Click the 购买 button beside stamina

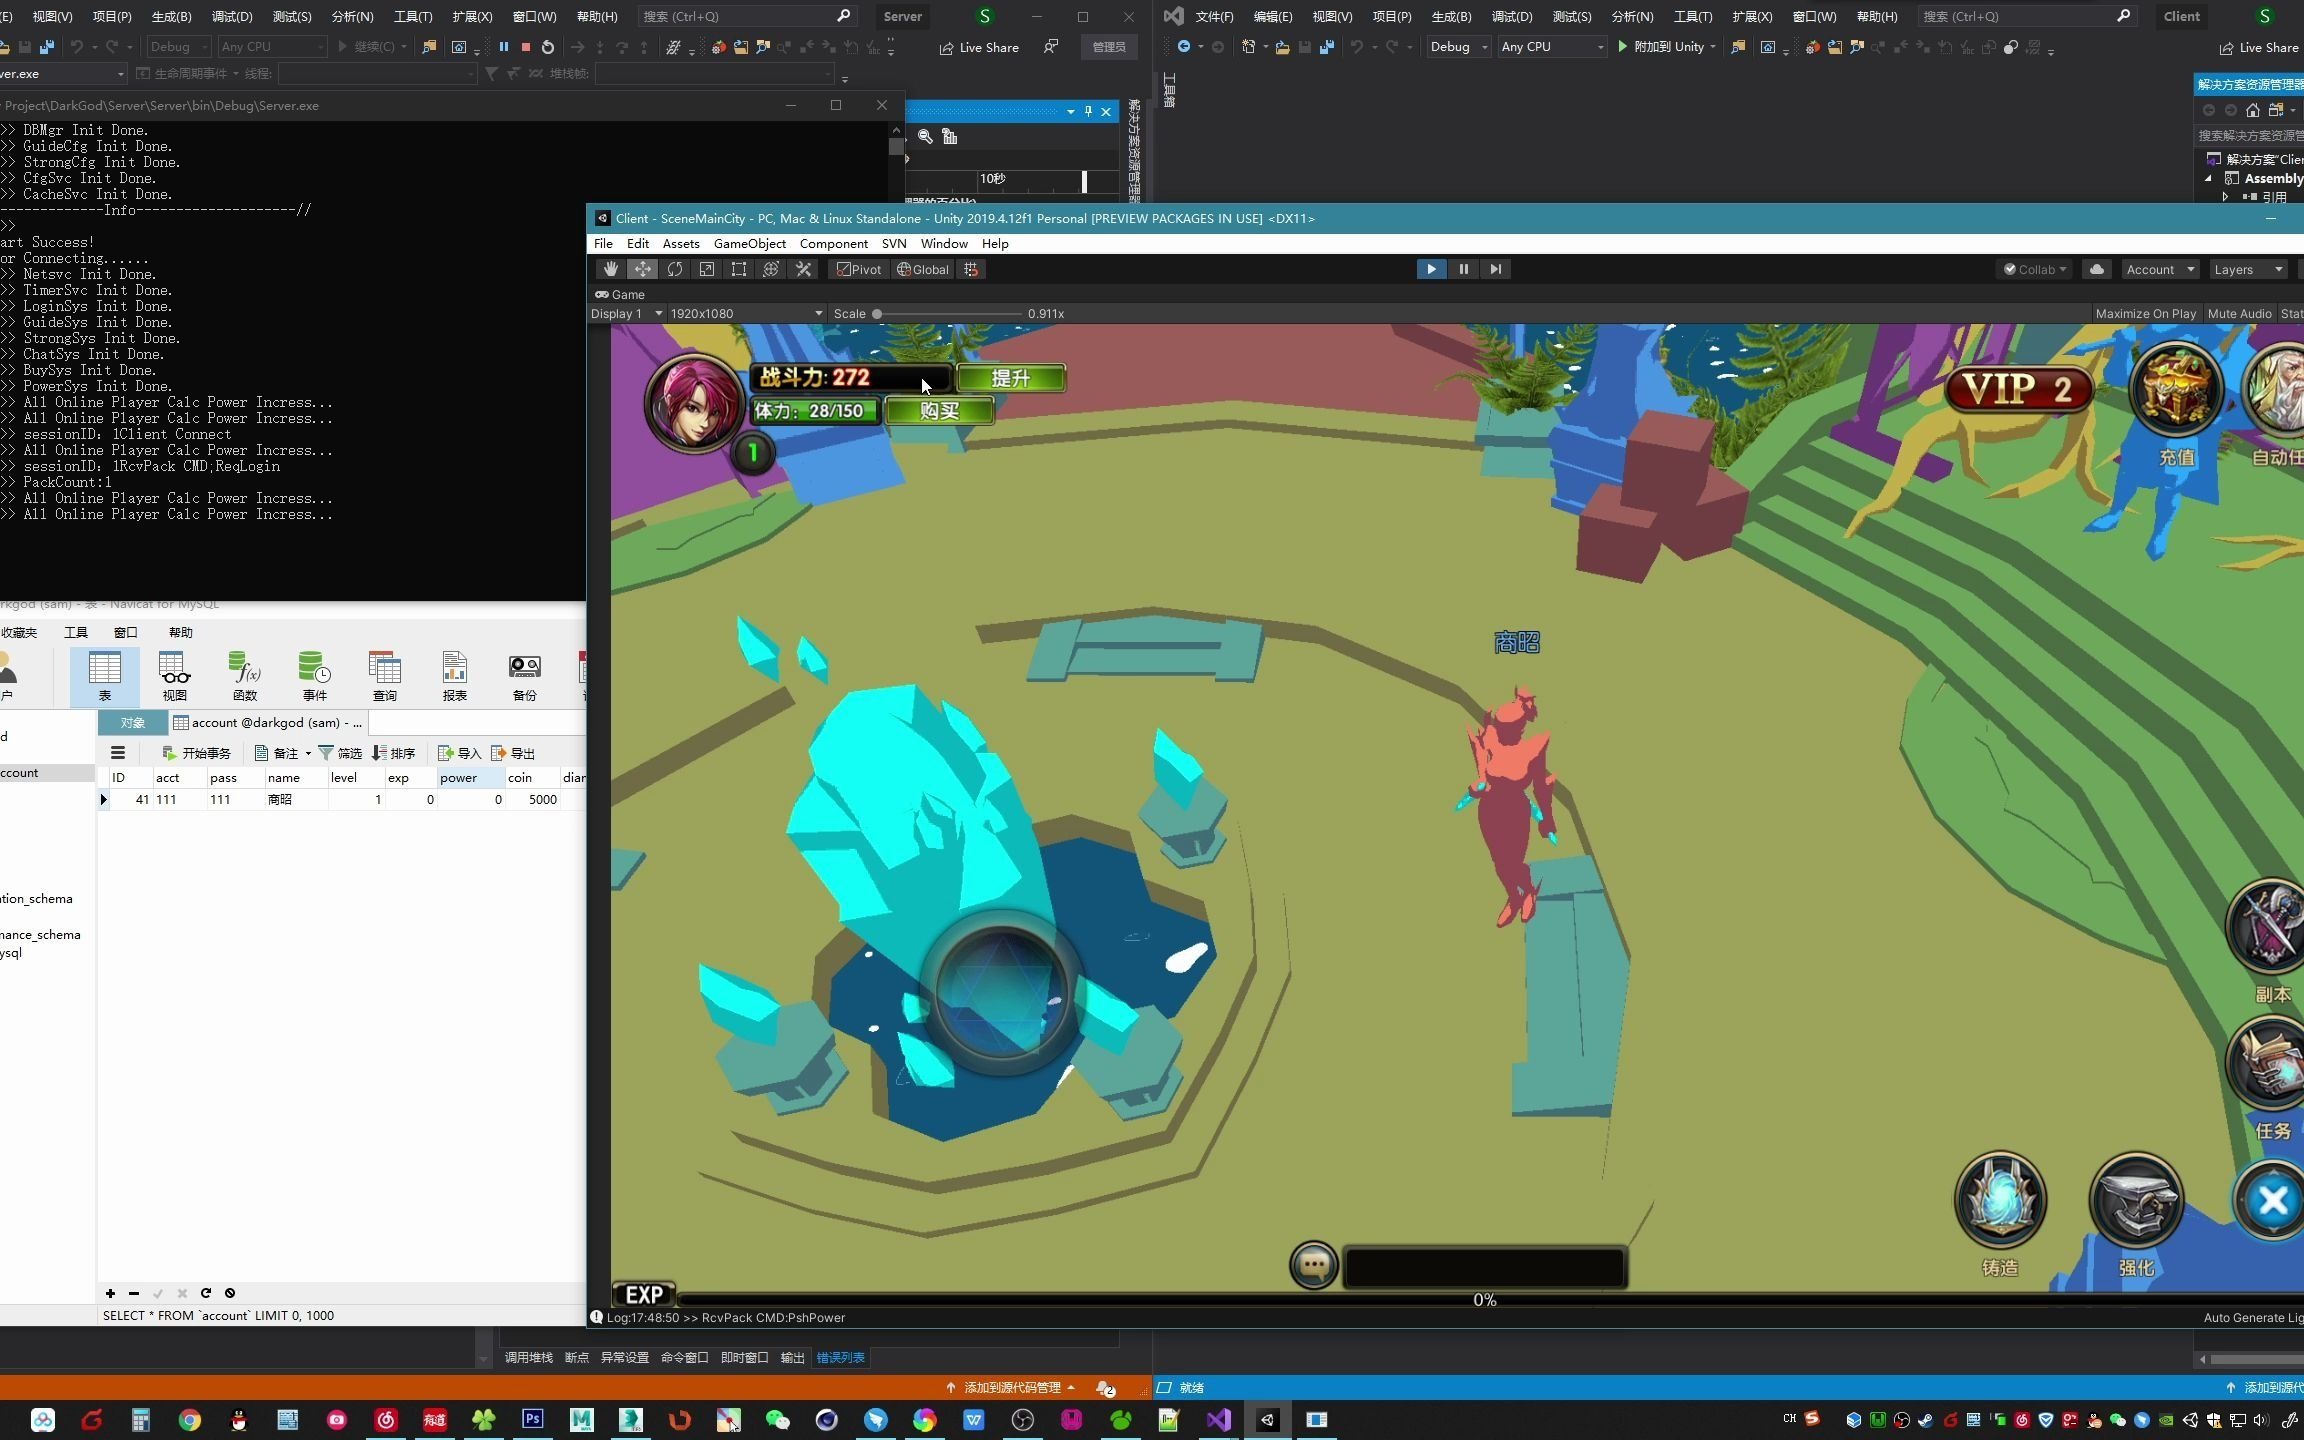coord(939,411)
